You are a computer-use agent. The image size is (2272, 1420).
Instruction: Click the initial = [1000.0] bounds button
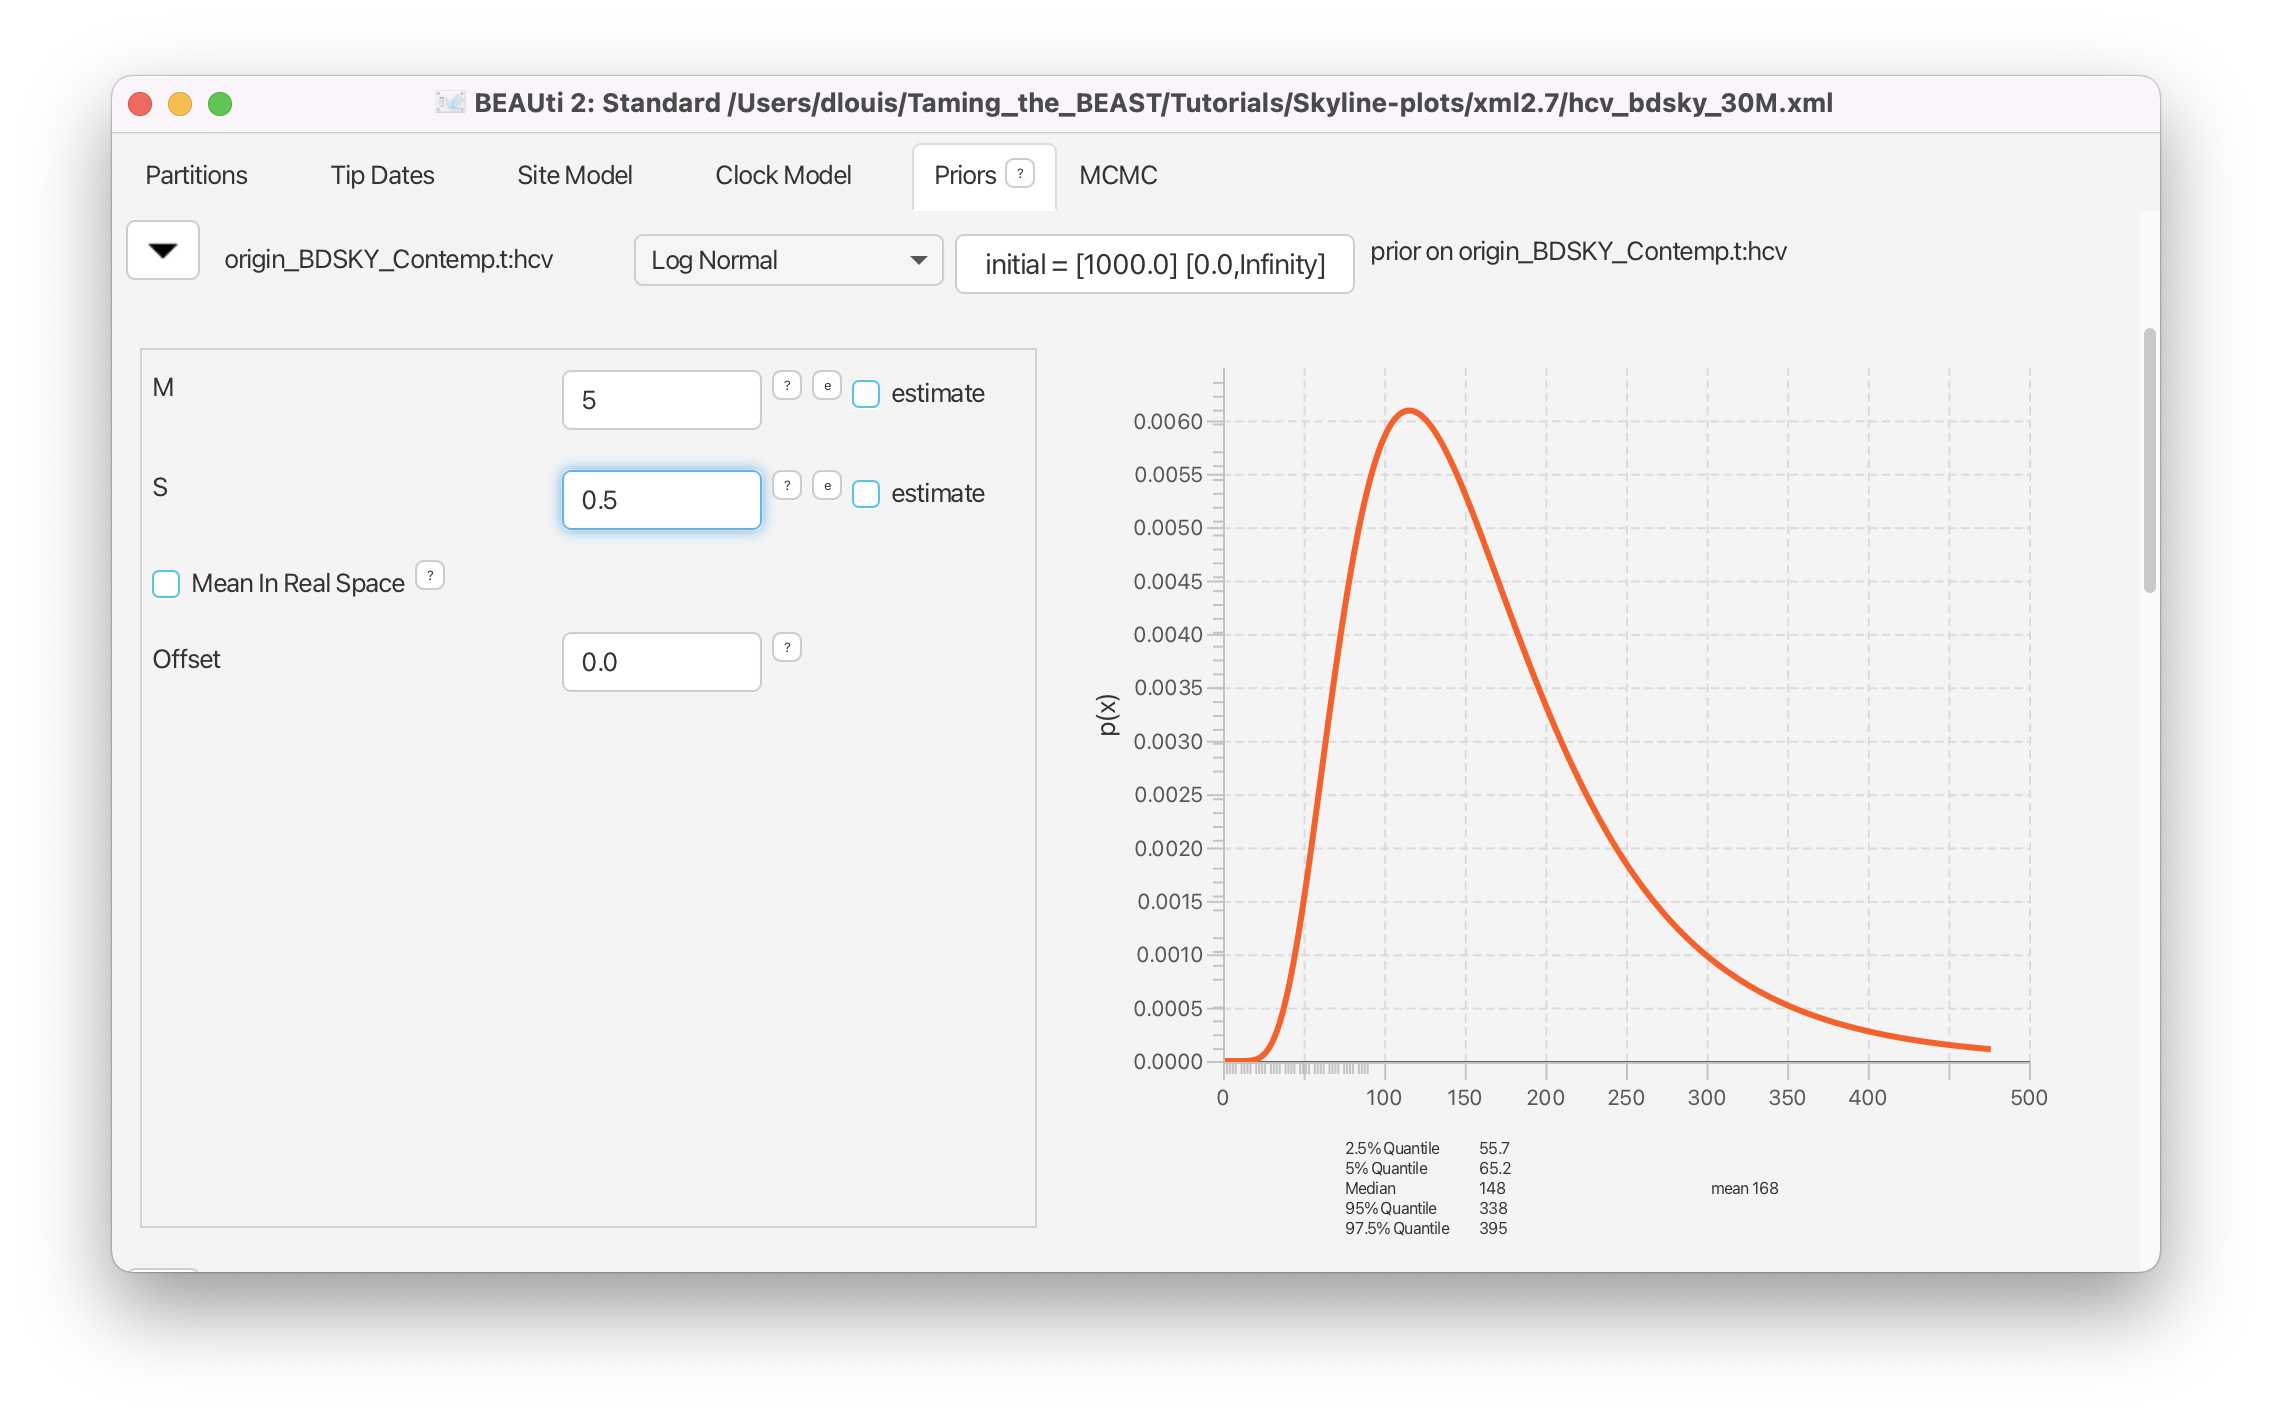click(1154, 264)
